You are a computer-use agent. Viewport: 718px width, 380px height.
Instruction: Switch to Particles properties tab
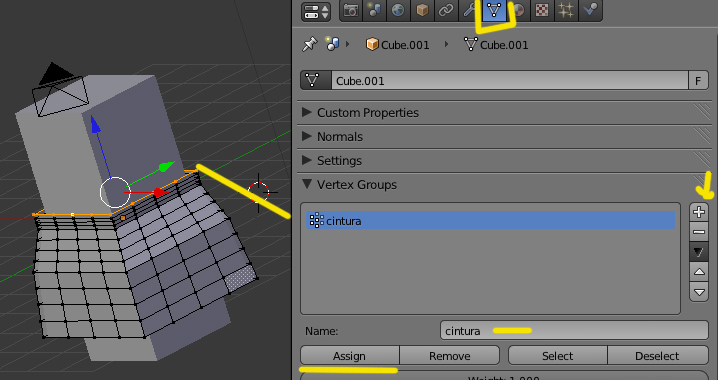pos(566,11)
